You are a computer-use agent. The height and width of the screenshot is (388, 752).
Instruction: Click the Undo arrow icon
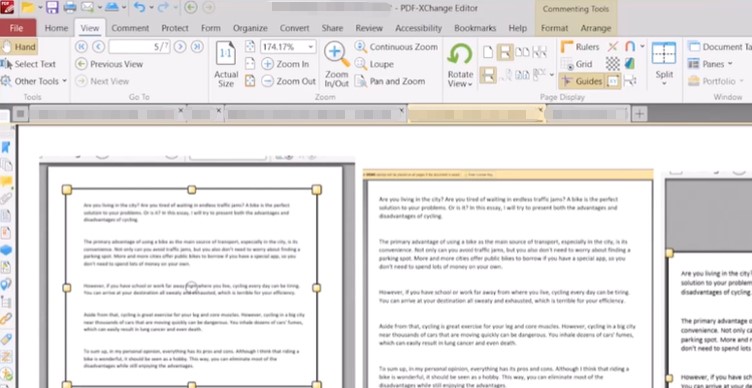pos(140,7)
